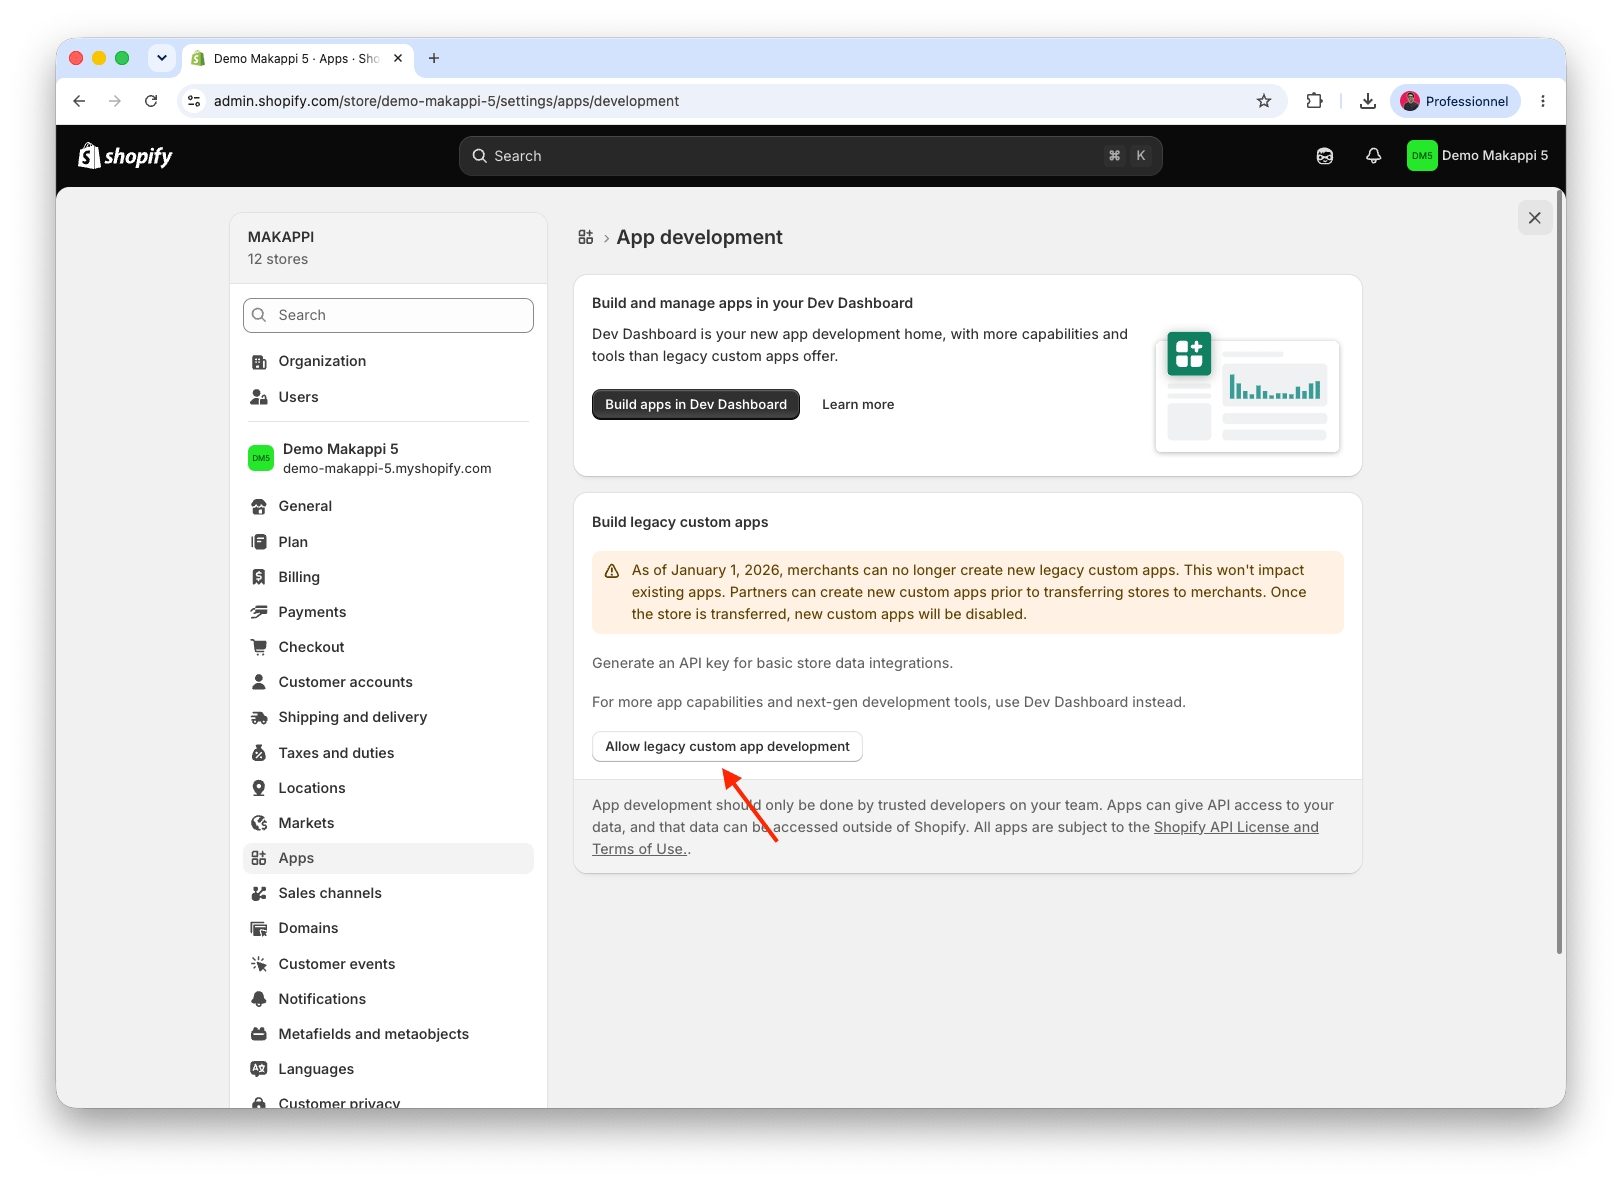Close the Demo Makappi 5 browser tab

398,58
